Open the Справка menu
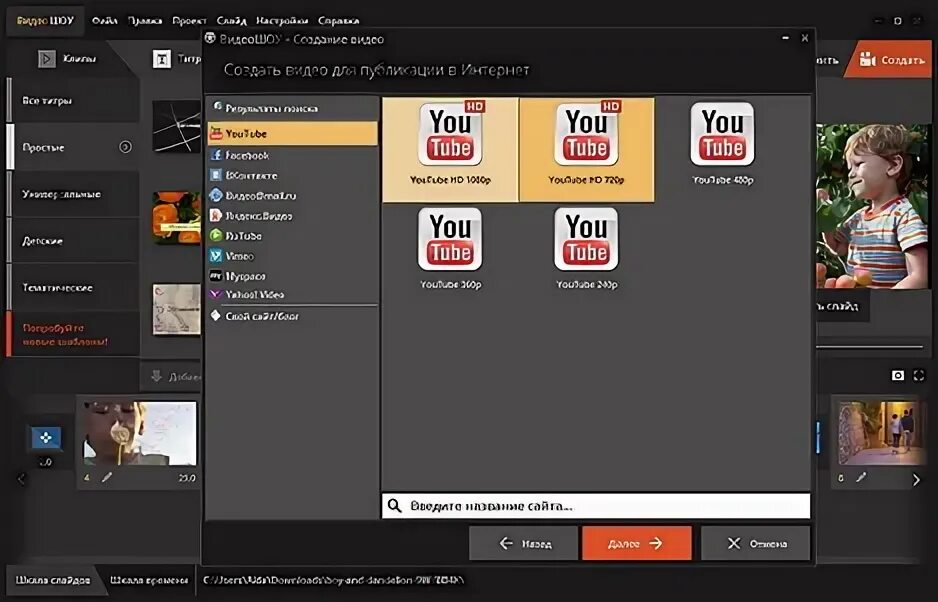Screen dimensions: 938x602 pyautogui.click(x=339, y=20)
